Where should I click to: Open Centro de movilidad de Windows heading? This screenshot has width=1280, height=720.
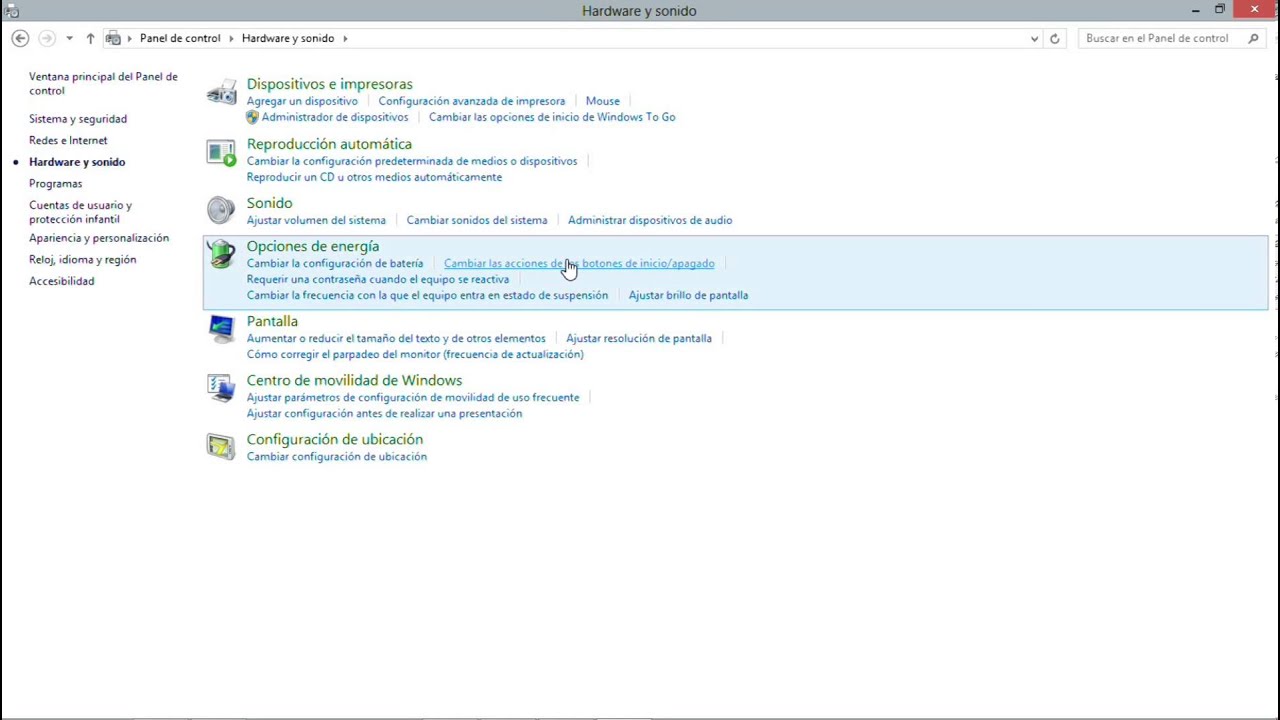coord(354,380)
